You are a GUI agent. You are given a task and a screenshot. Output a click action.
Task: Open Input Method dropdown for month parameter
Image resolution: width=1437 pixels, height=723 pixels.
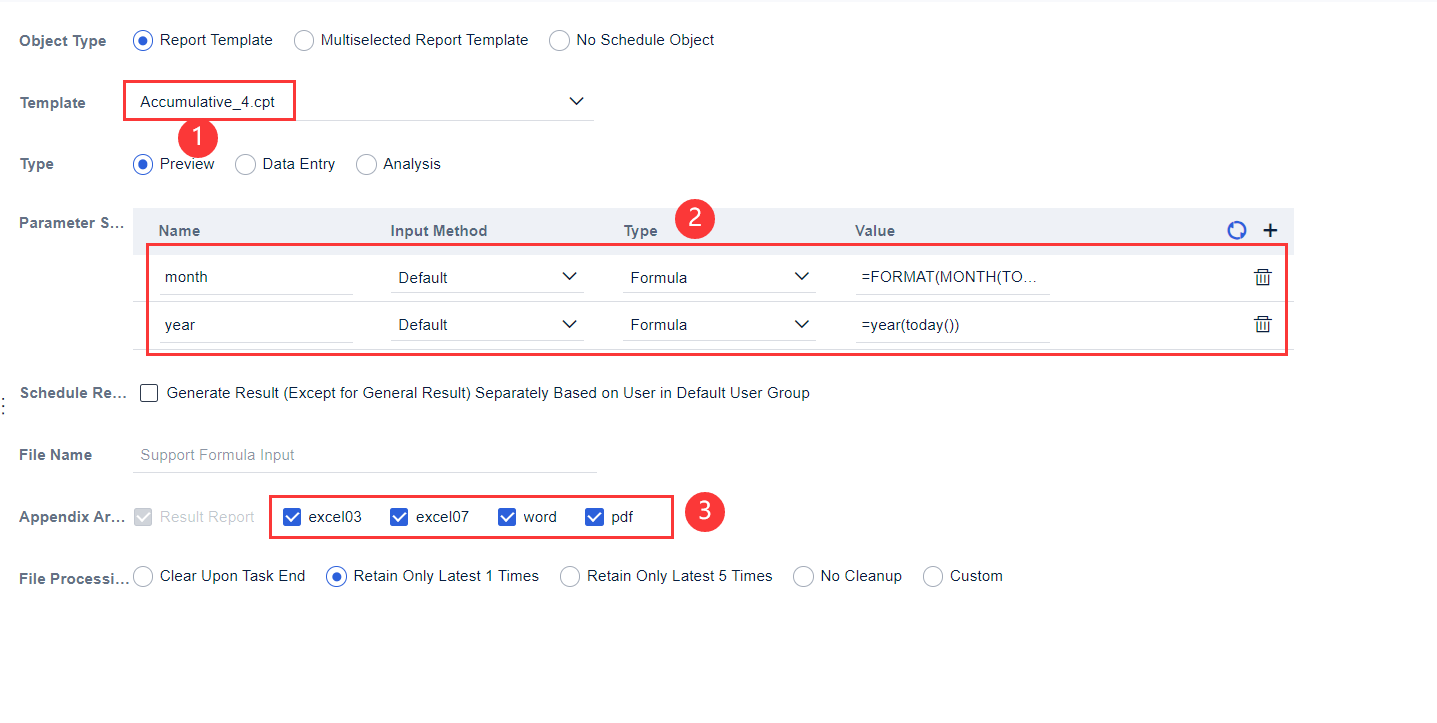[570, 277]
